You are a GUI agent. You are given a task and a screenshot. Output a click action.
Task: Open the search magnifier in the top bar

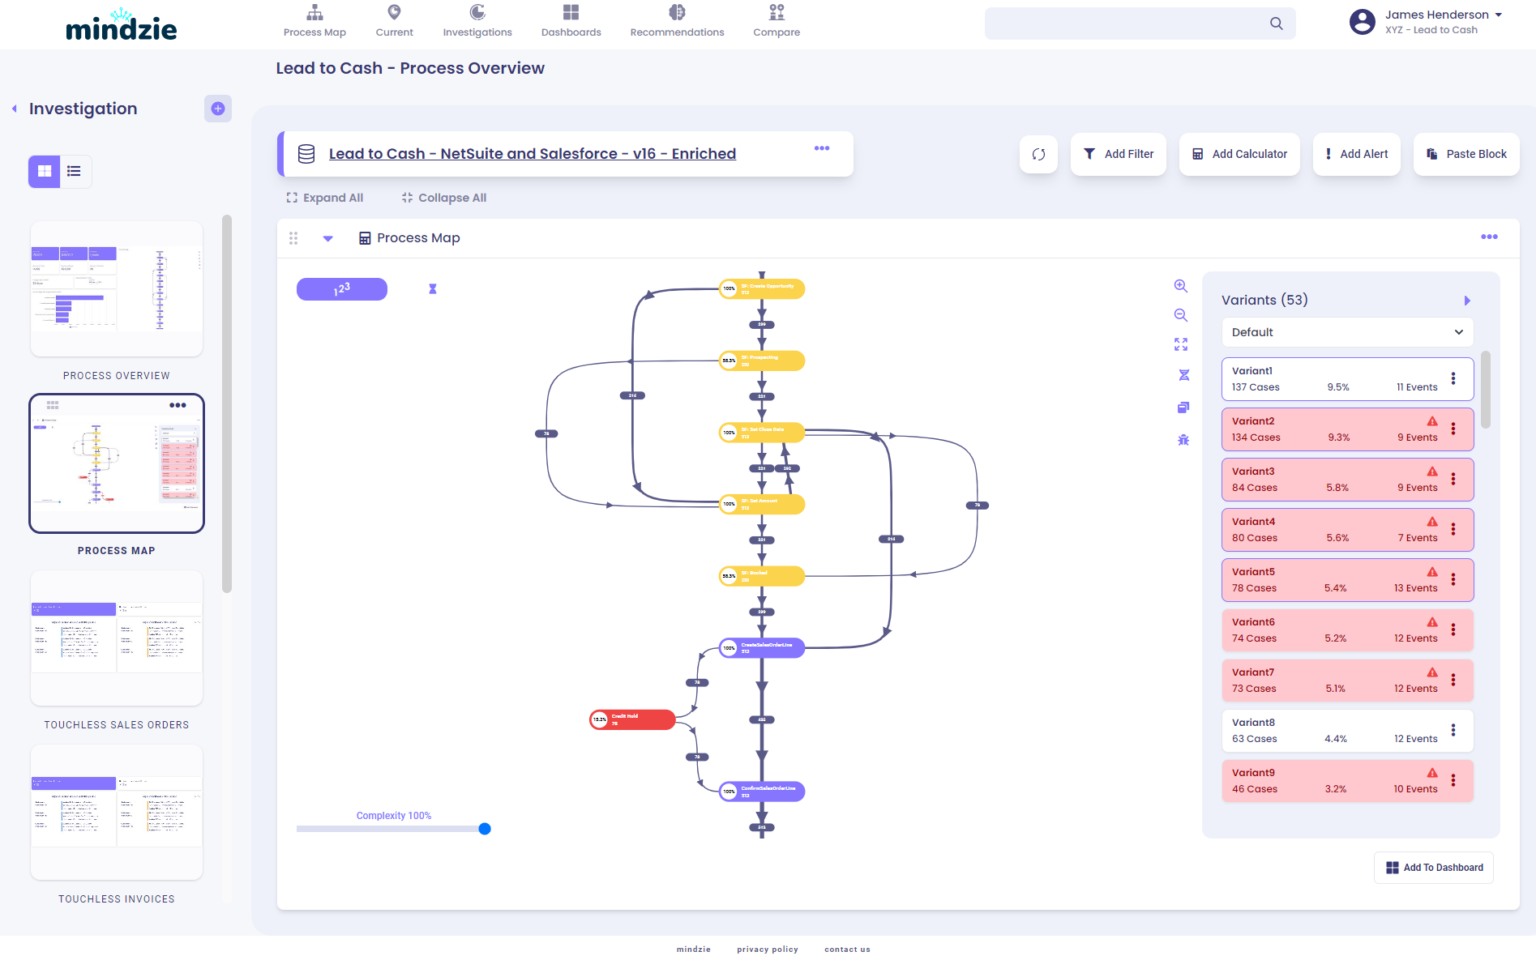tap(1275, 23)
